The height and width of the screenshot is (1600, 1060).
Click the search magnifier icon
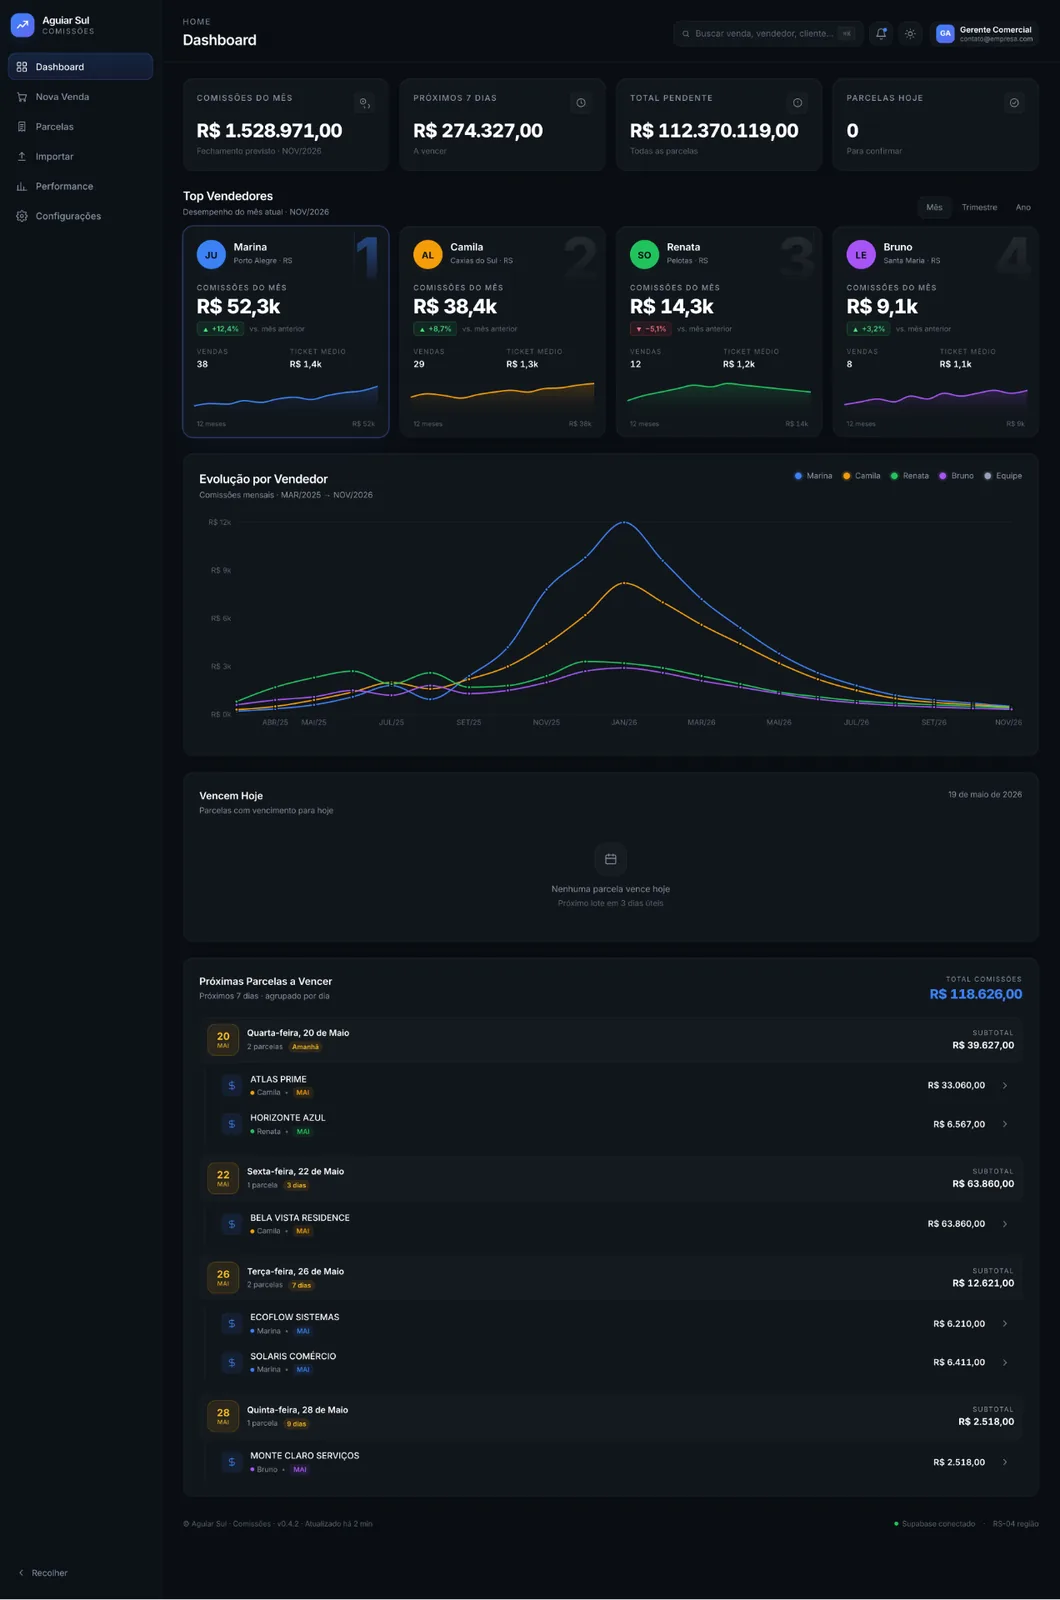(x=686, y=34)
